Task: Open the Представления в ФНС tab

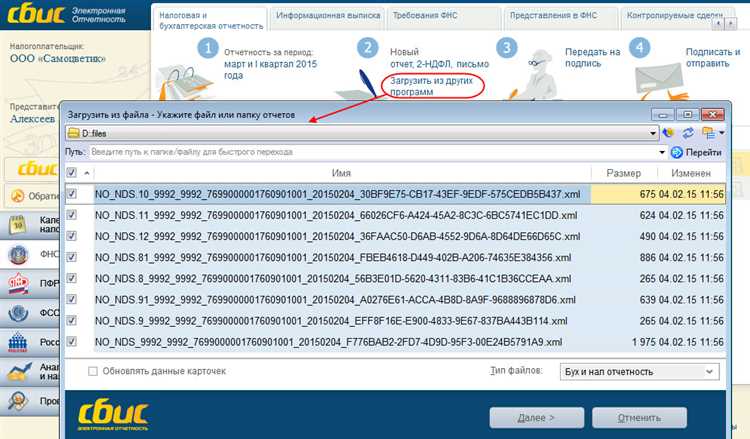Action: (x=553, y=15)
